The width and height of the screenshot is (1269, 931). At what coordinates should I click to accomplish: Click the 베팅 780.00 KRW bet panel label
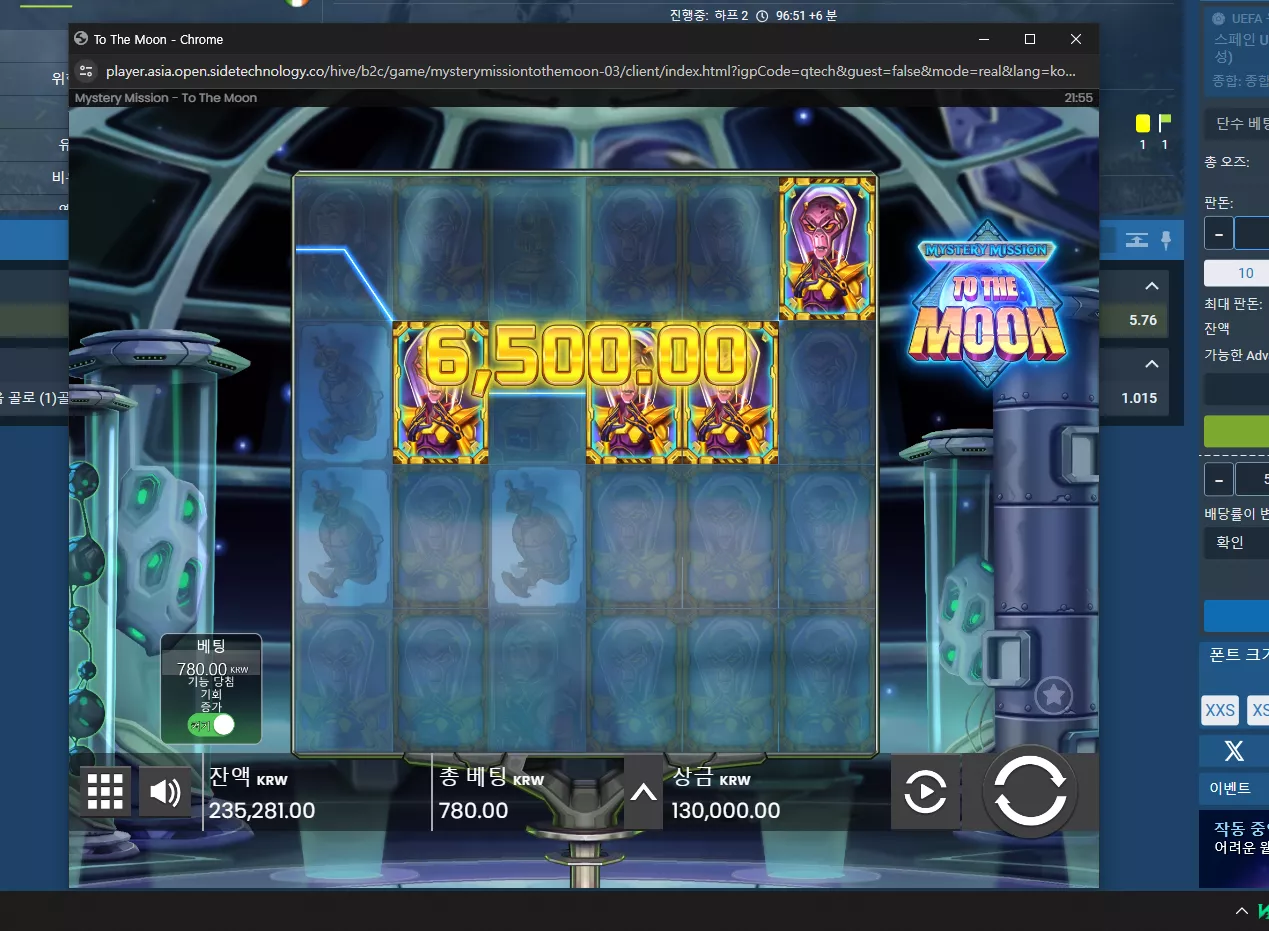tap(211, 658)
